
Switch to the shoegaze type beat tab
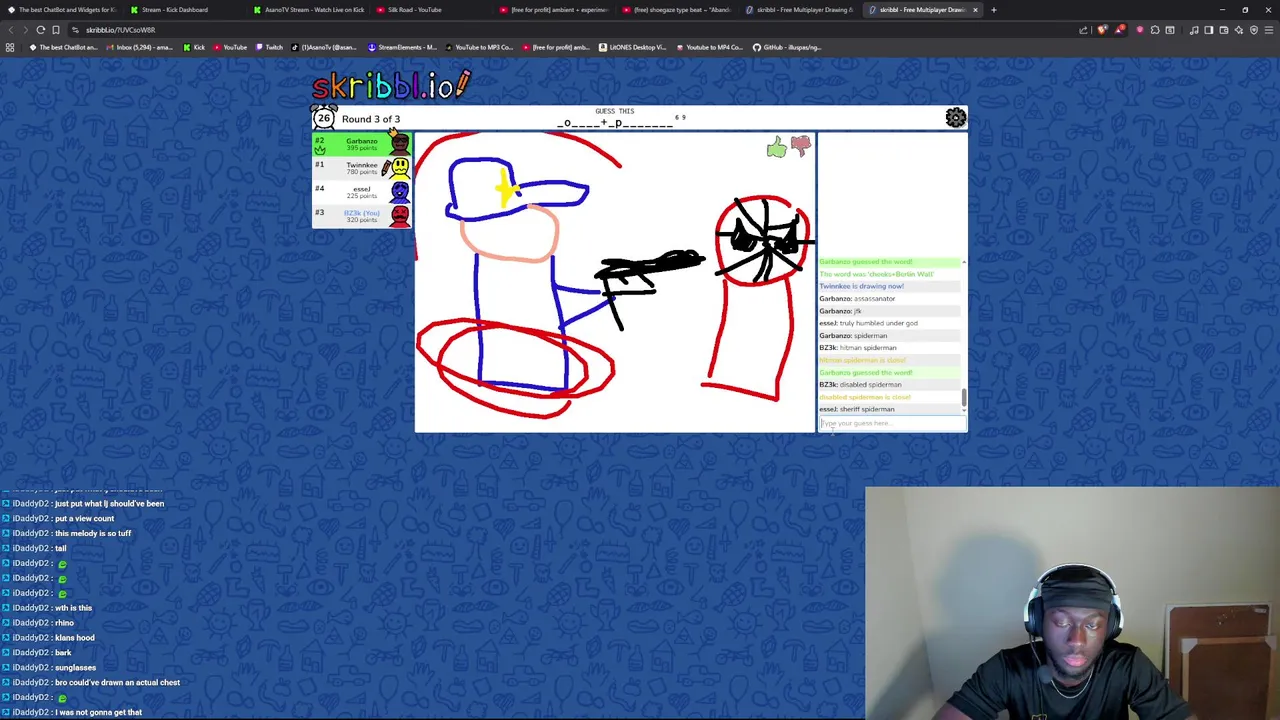point(676,10)
